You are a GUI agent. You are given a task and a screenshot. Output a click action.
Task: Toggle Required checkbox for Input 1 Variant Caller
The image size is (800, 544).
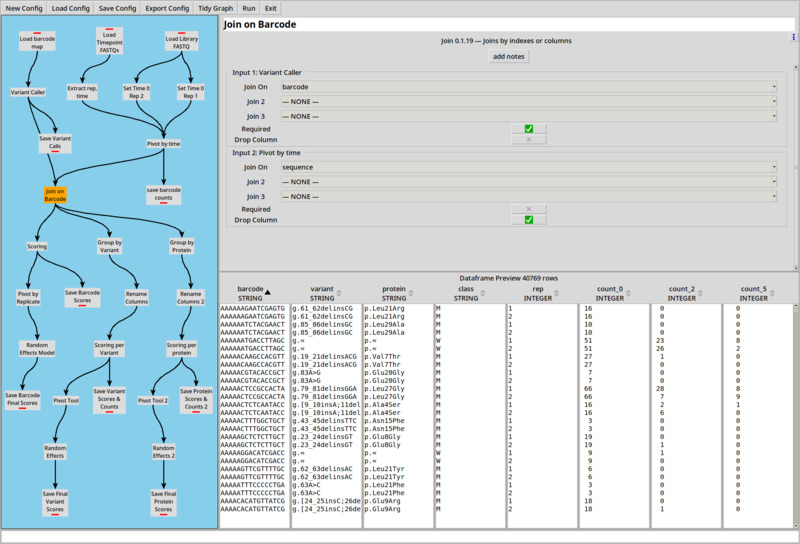(529, 129)
